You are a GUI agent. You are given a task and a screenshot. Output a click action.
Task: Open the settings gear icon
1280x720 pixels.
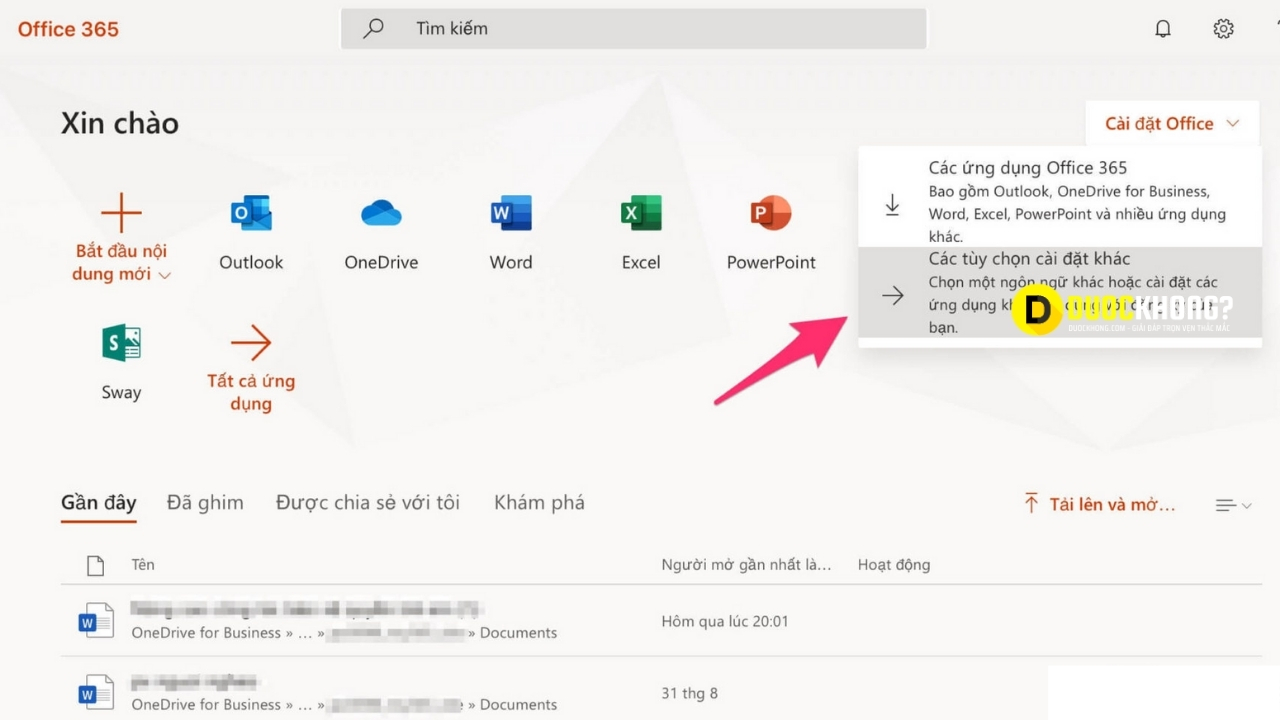1223,28
